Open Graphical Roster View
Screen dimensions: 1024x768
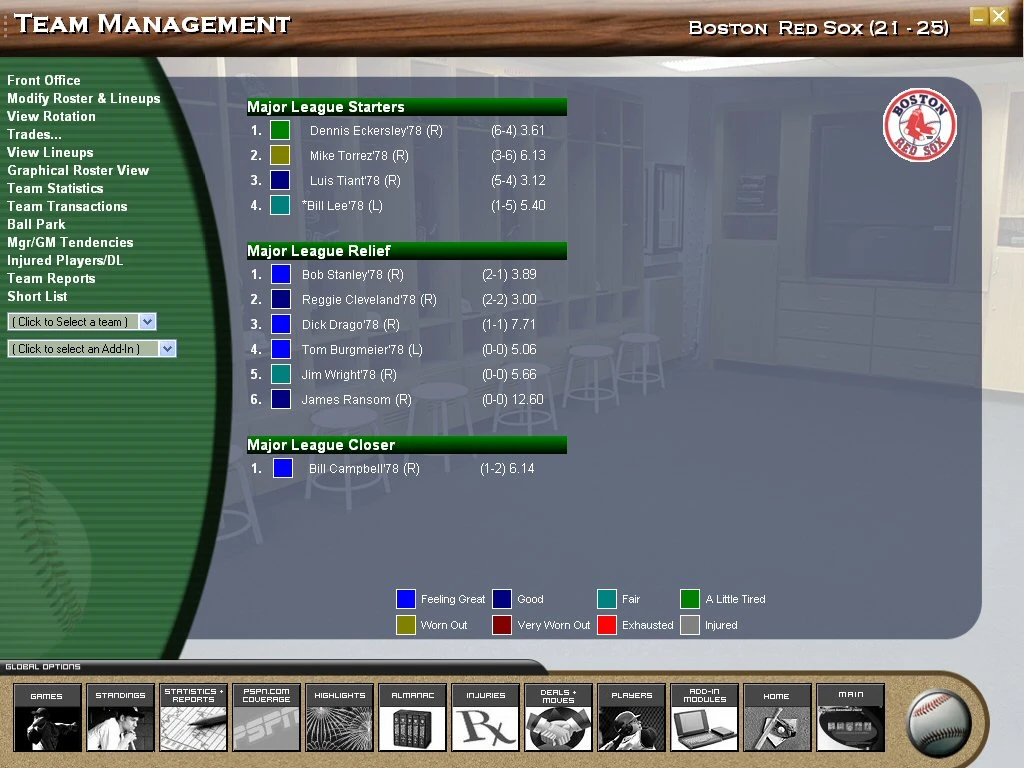[x=78, y=170]
